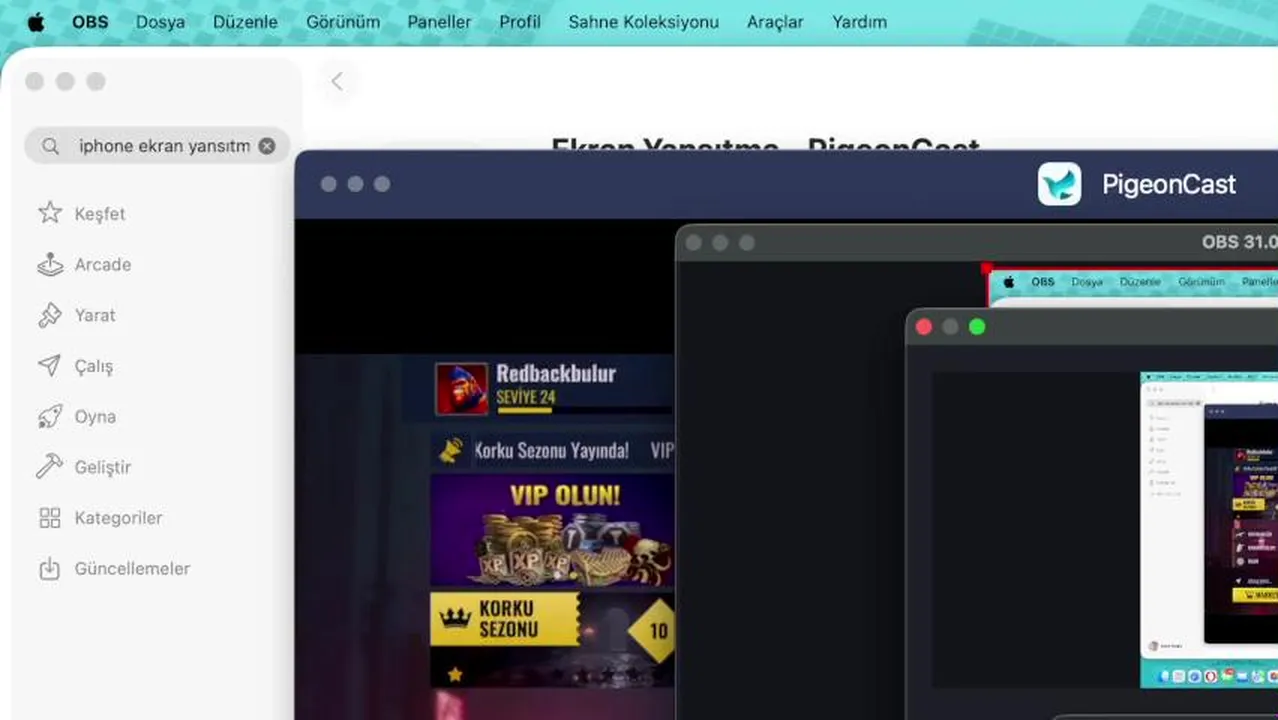Click the SEVİYE 24 level label
The image size is (1278, 720).
(x=526, y=397)
